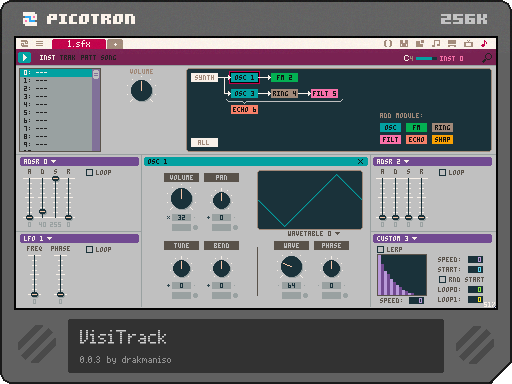Add an OSC module
Viewport: 512px width, 384px height.
(x=390, y=128)
